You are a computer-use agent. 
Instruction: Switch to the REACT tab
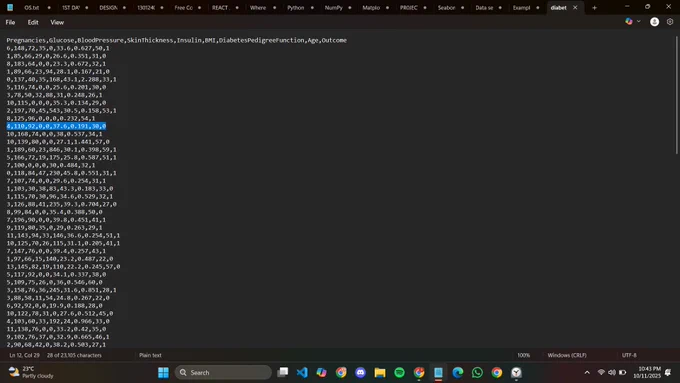[220, 8]
